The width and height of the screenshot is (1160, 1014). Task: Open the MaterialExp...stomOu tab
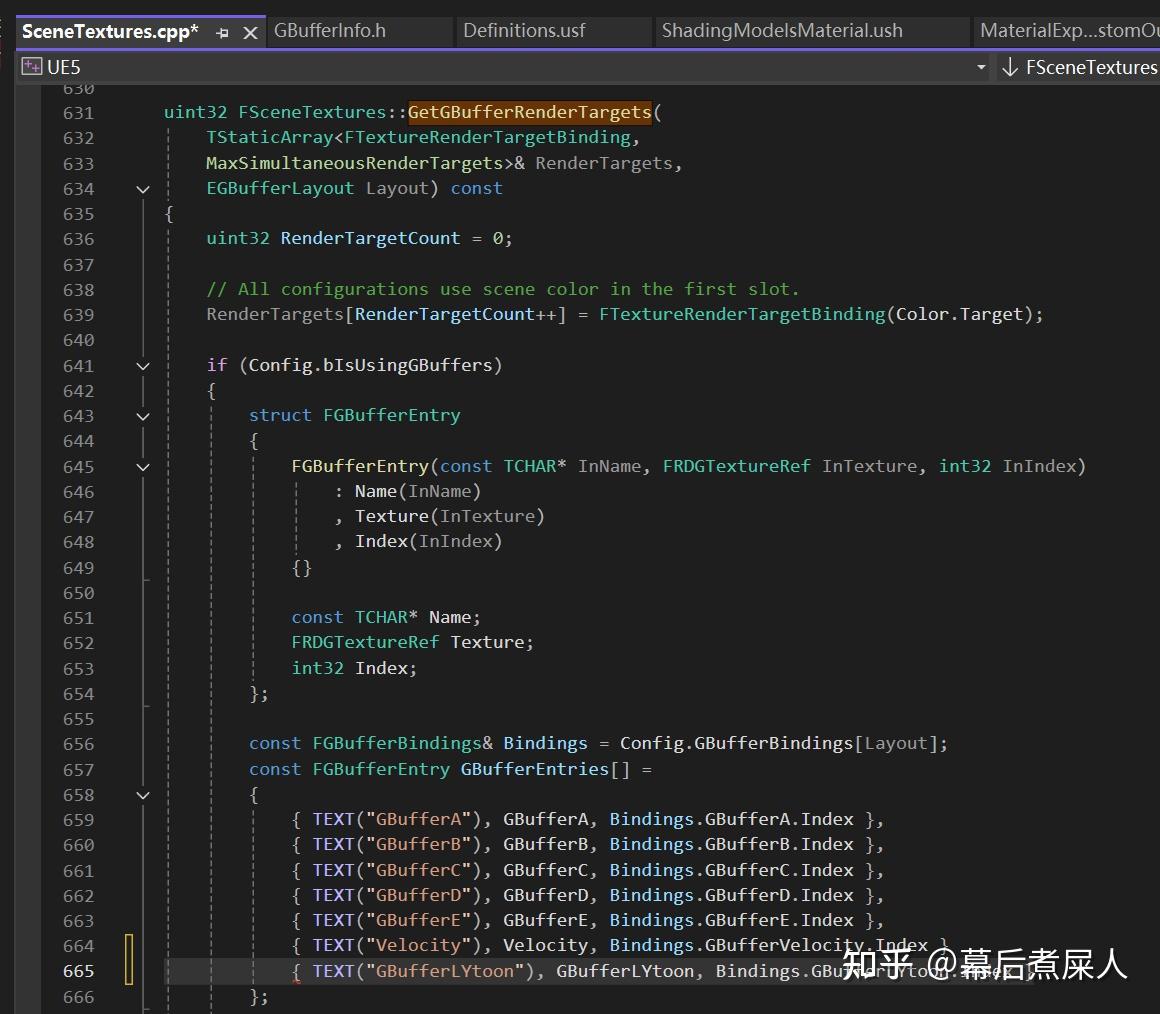1068,31
